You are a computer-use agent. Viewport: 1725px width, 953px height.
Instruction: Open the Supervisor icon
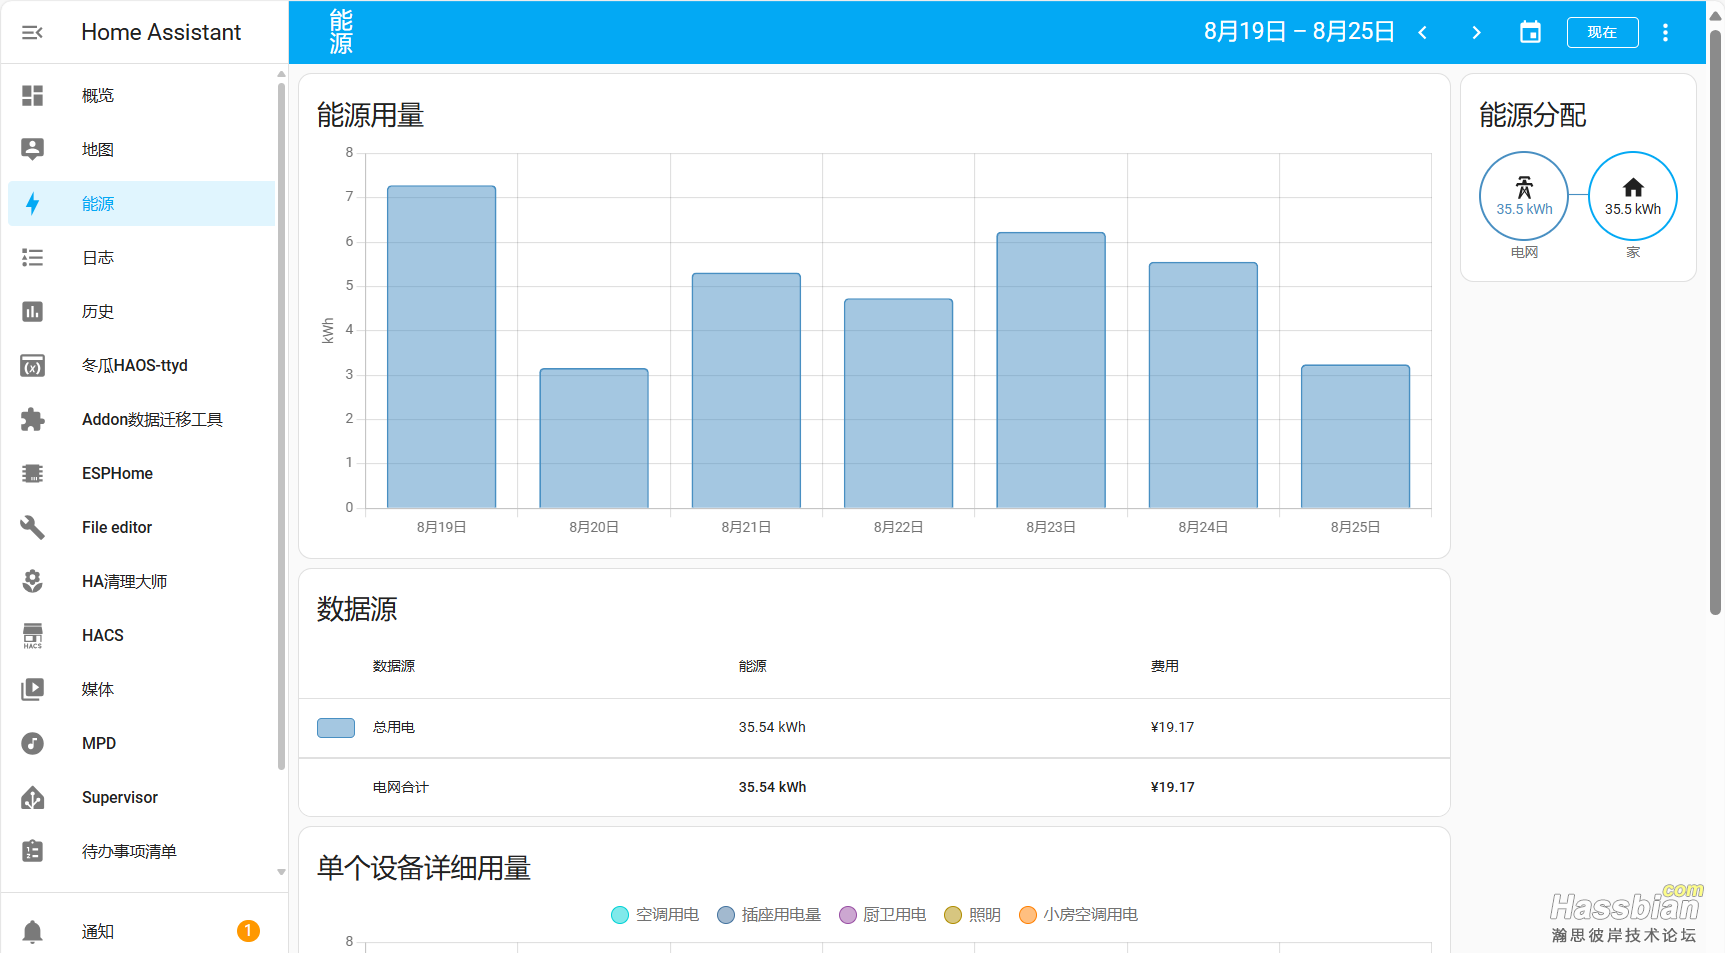33,797
